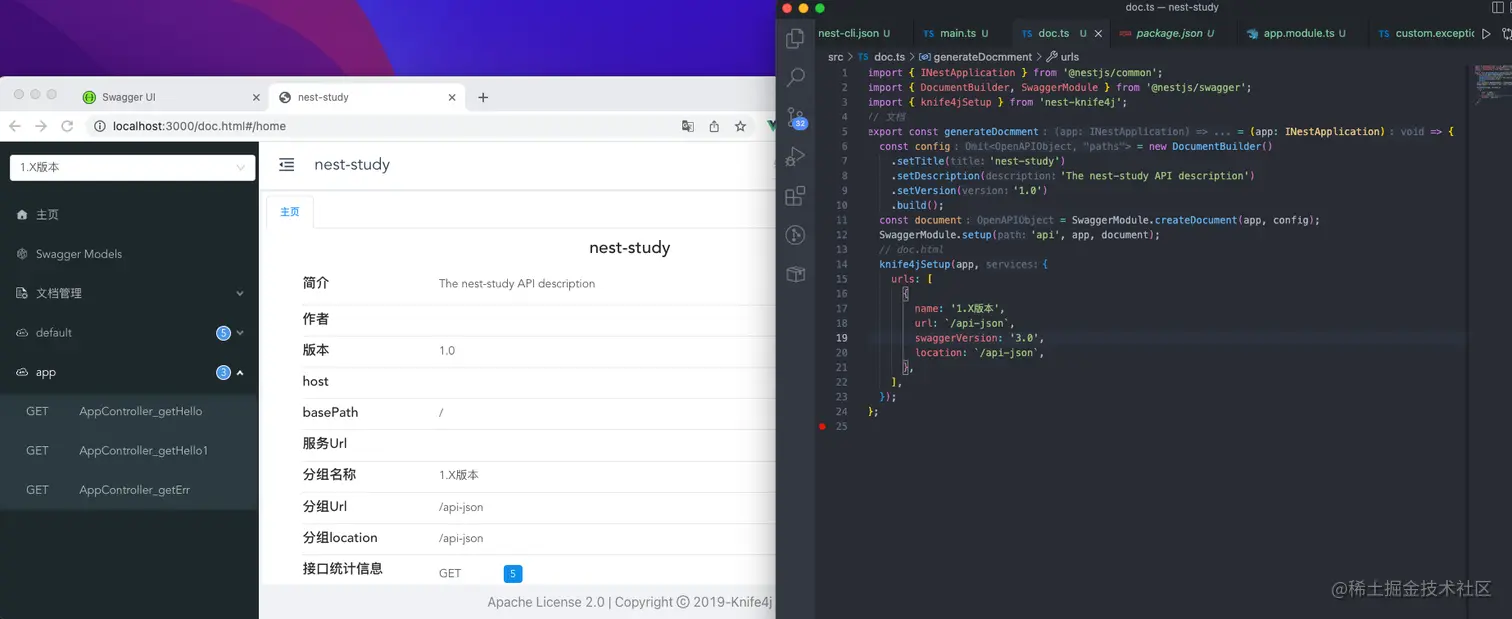Open Source Control with 32 changes

[795, 118]
